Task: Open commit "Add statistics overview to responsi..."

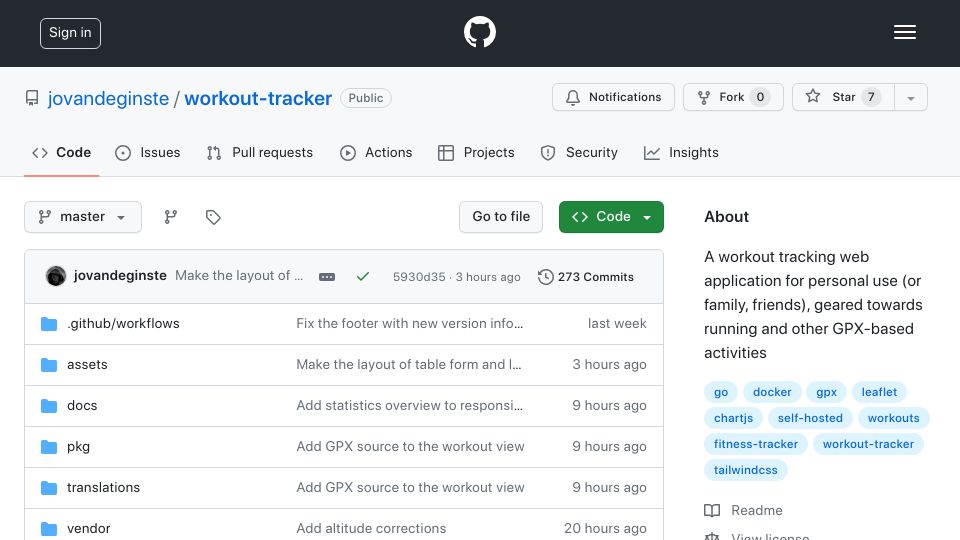Action: coord(410,405)
